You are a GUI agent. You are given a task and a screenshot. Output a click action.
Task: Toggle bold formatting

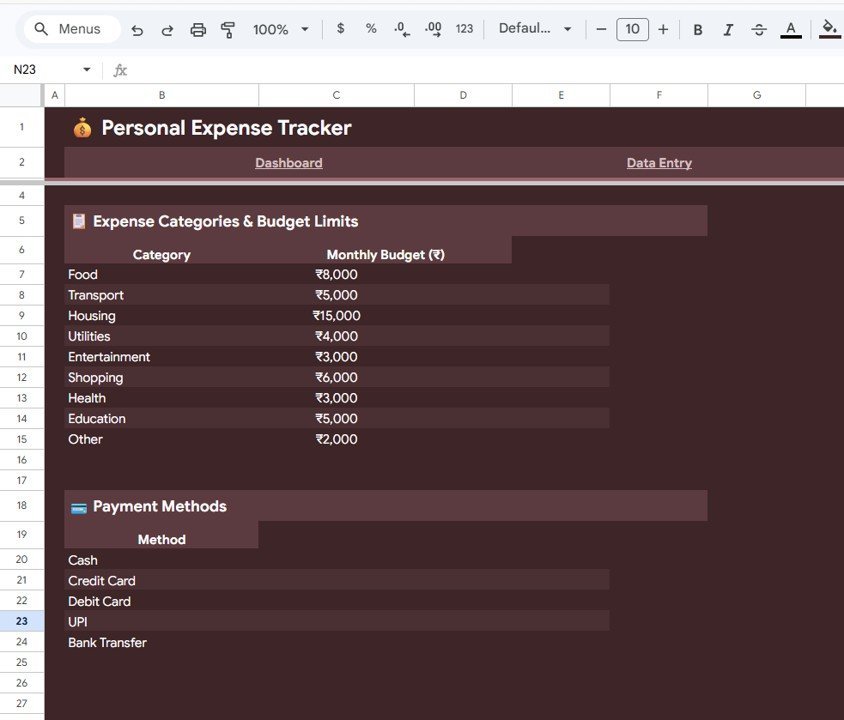point(698,30)
